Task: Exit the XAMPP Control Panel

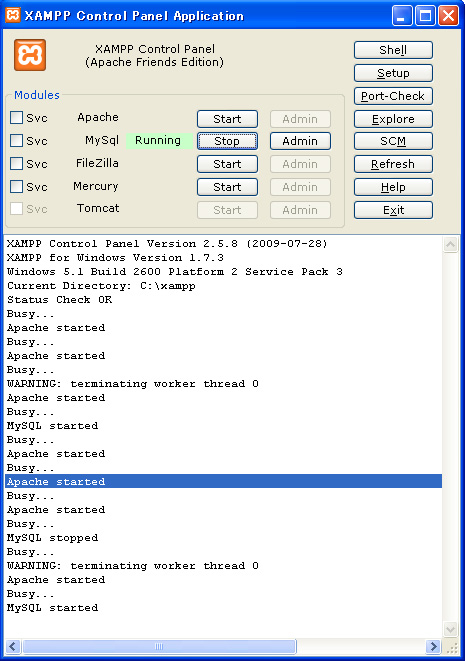Action: click(393, 210)
